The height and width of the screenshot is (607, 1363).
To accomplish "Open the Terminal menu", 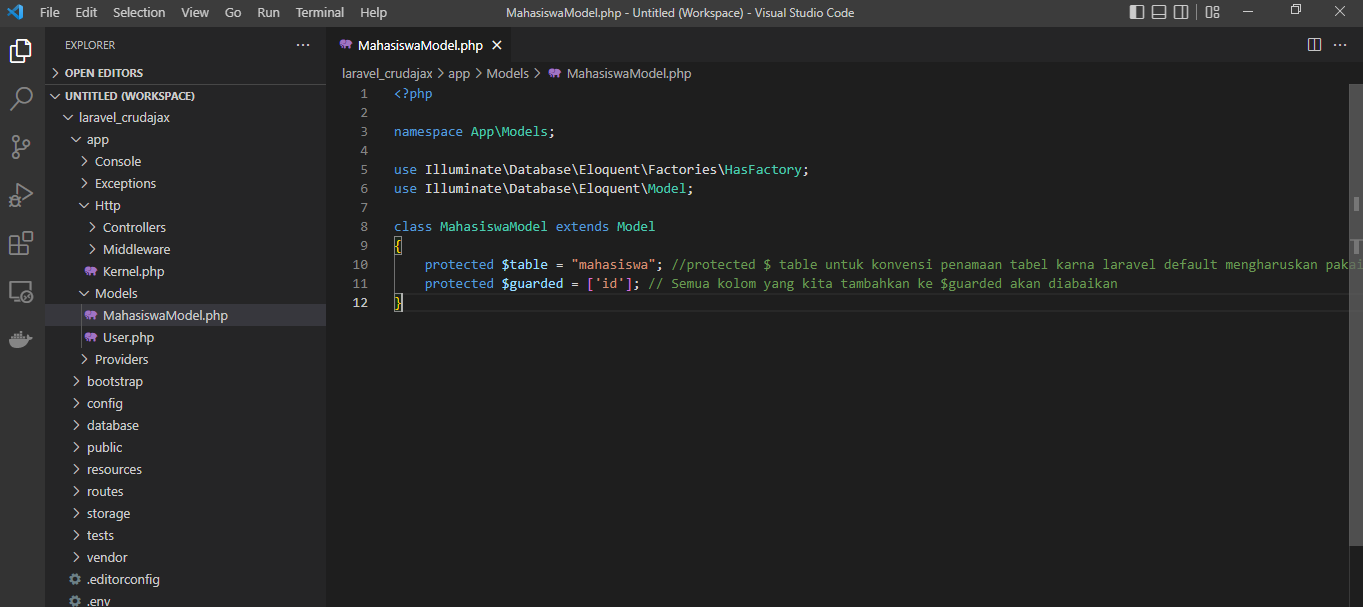I will [319, 12].
